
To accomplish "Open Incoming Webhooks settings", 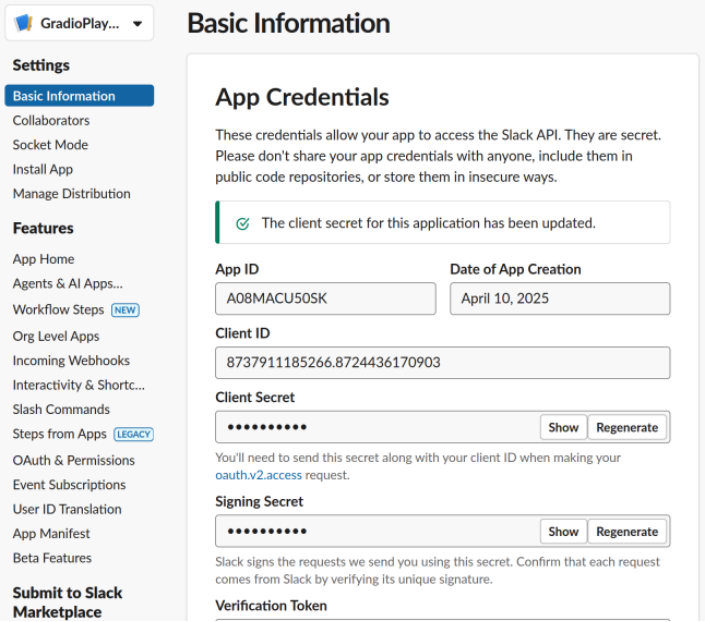I will 71,361.
